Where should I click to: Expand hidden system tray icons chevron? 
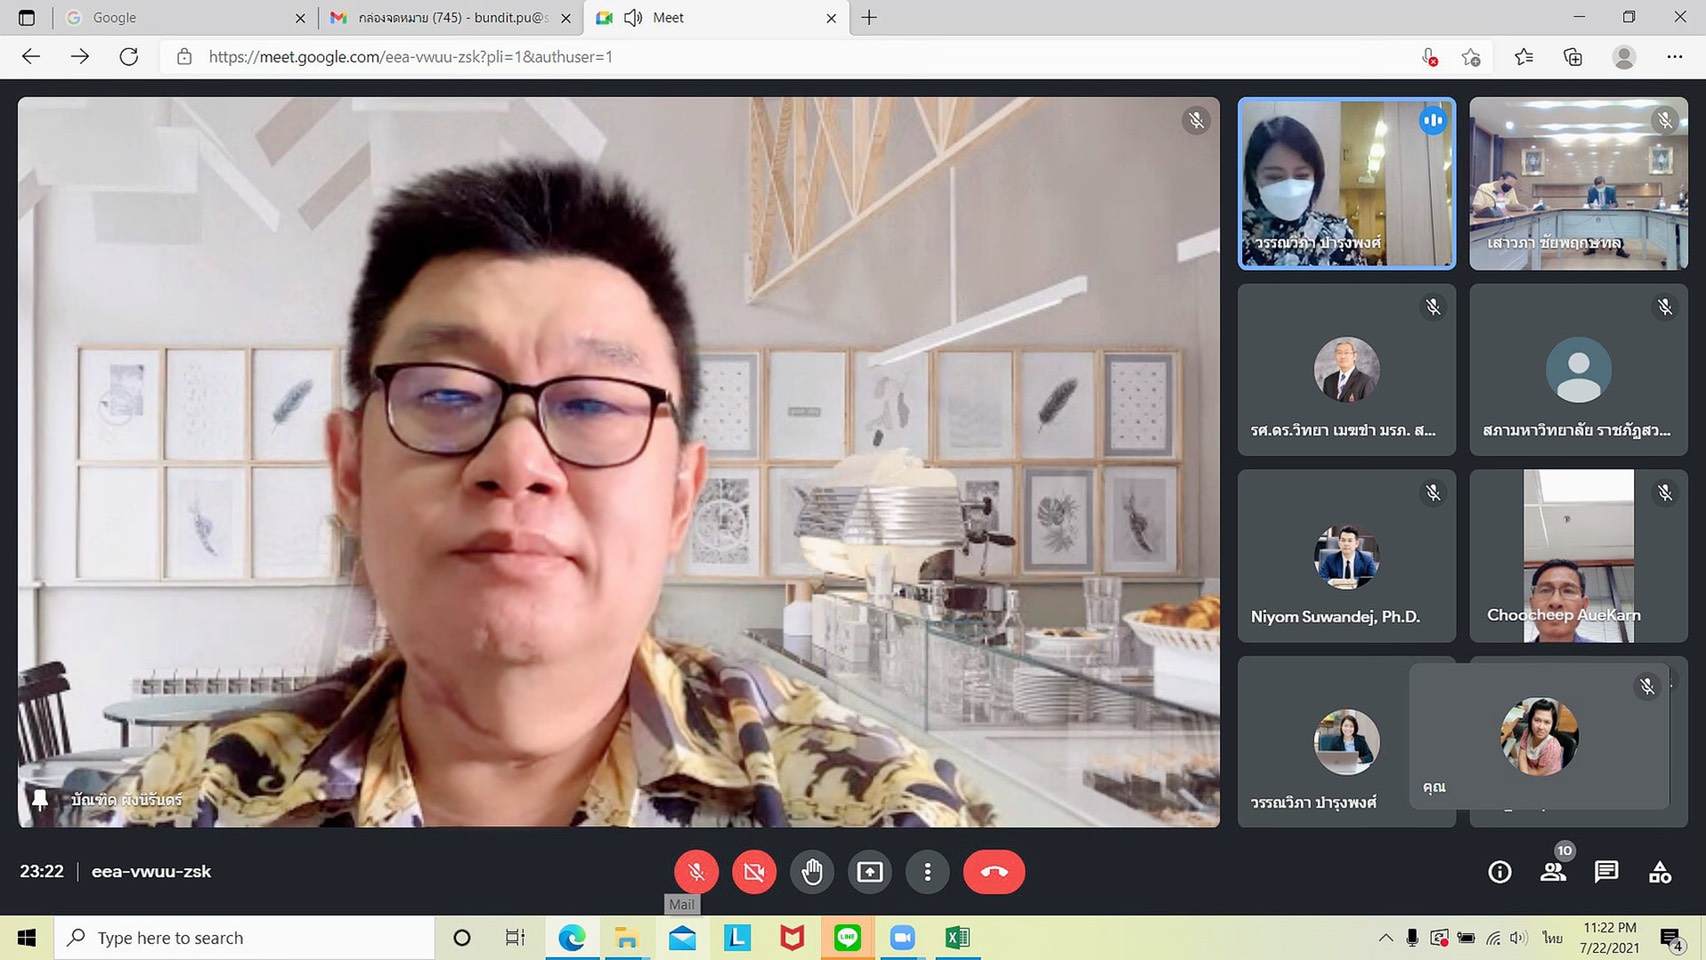1385,938
